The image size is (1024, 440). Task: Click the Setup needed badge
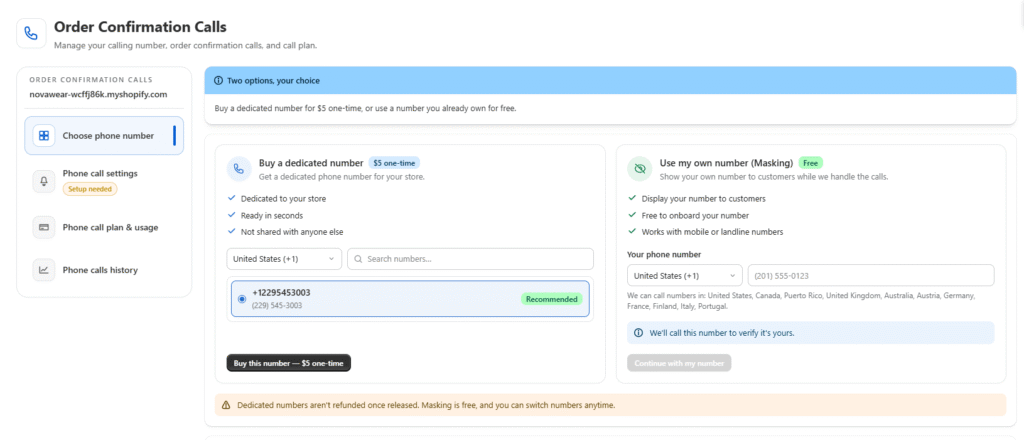(90, 189)
